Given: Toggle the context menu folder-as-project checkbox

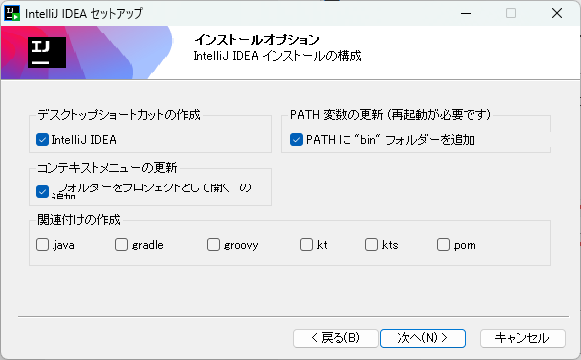Looking at the screenshot, I should pos(43,191).
